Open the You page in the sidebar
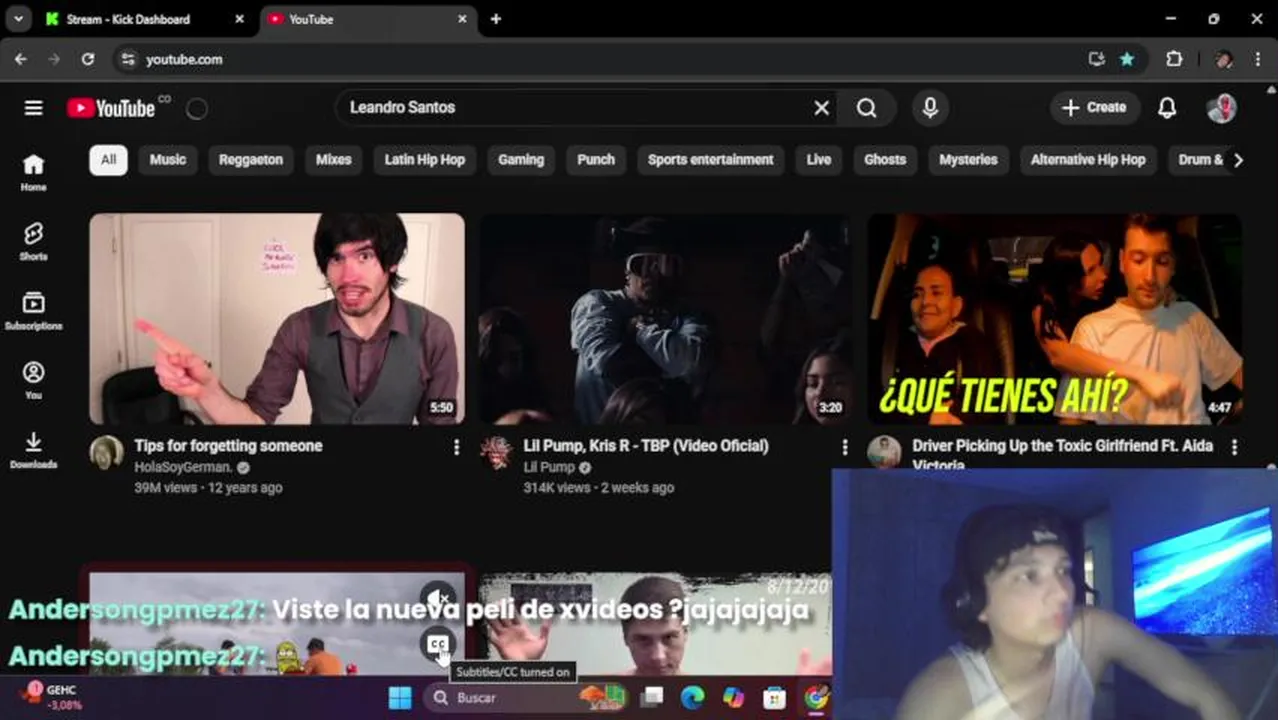The height and width of the screenshot is (720, 1278). tap(33, 381)
